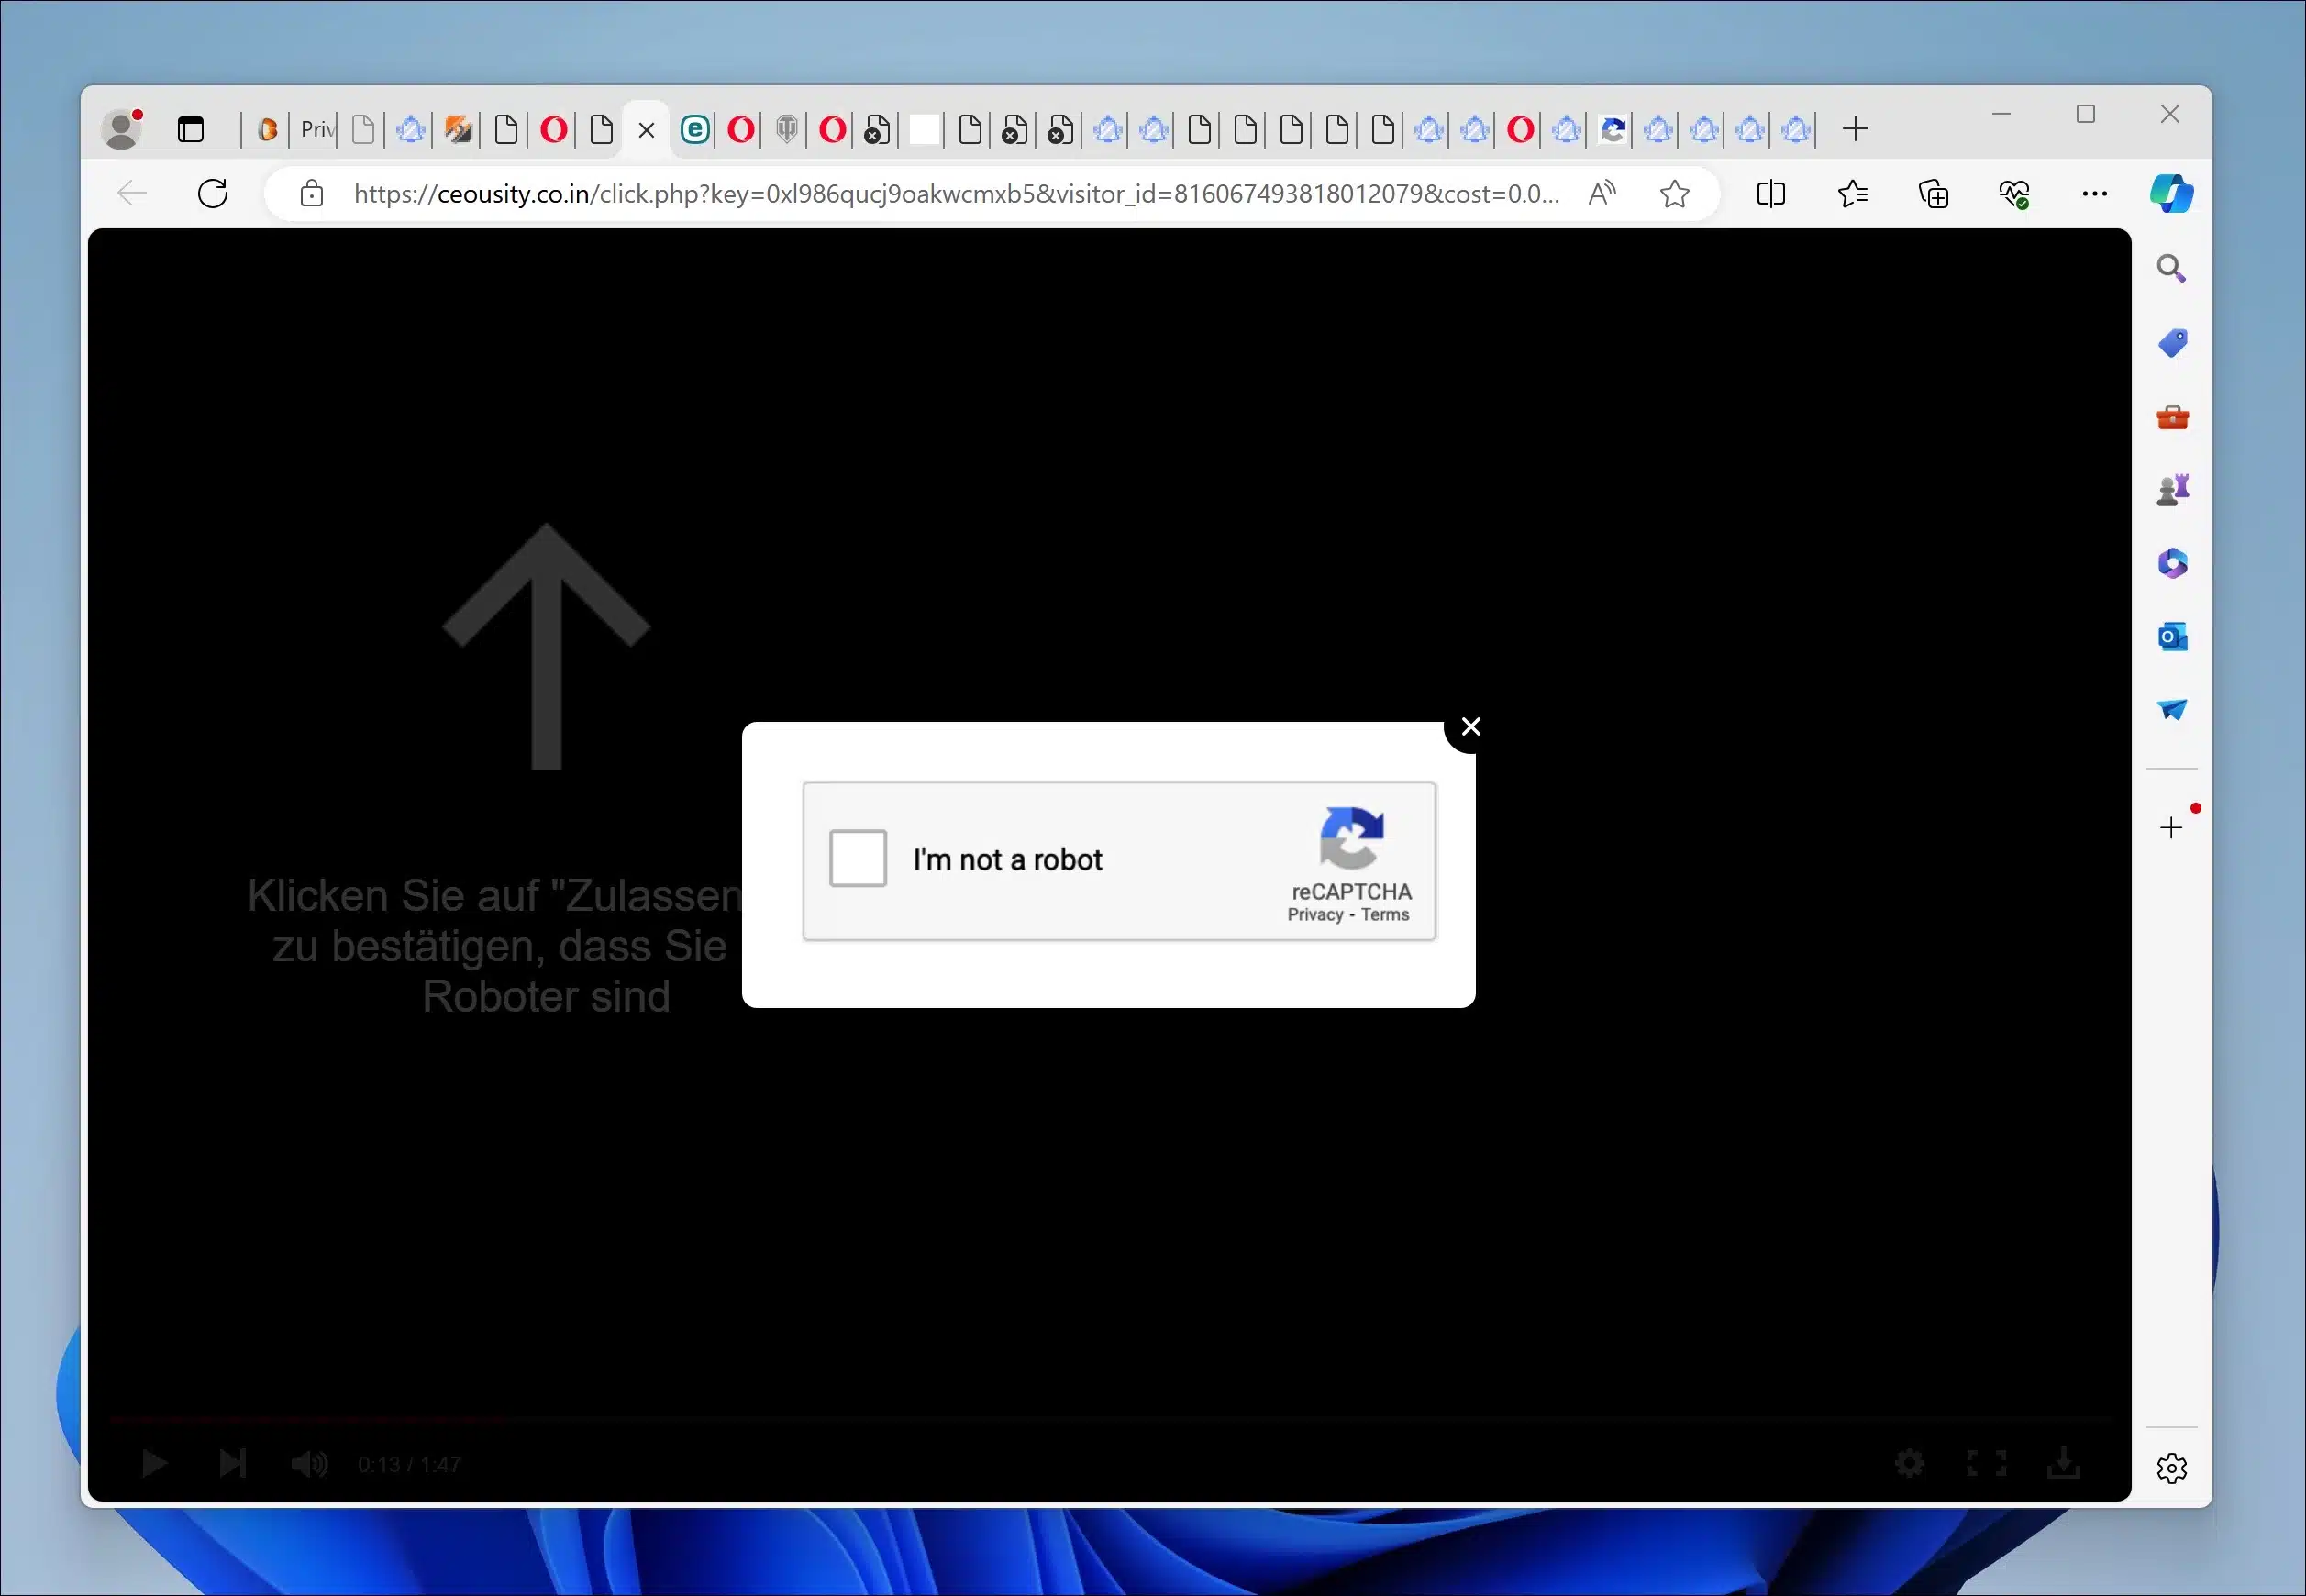Open split screen view
2306x1596 pixels.
(1771, 193)
